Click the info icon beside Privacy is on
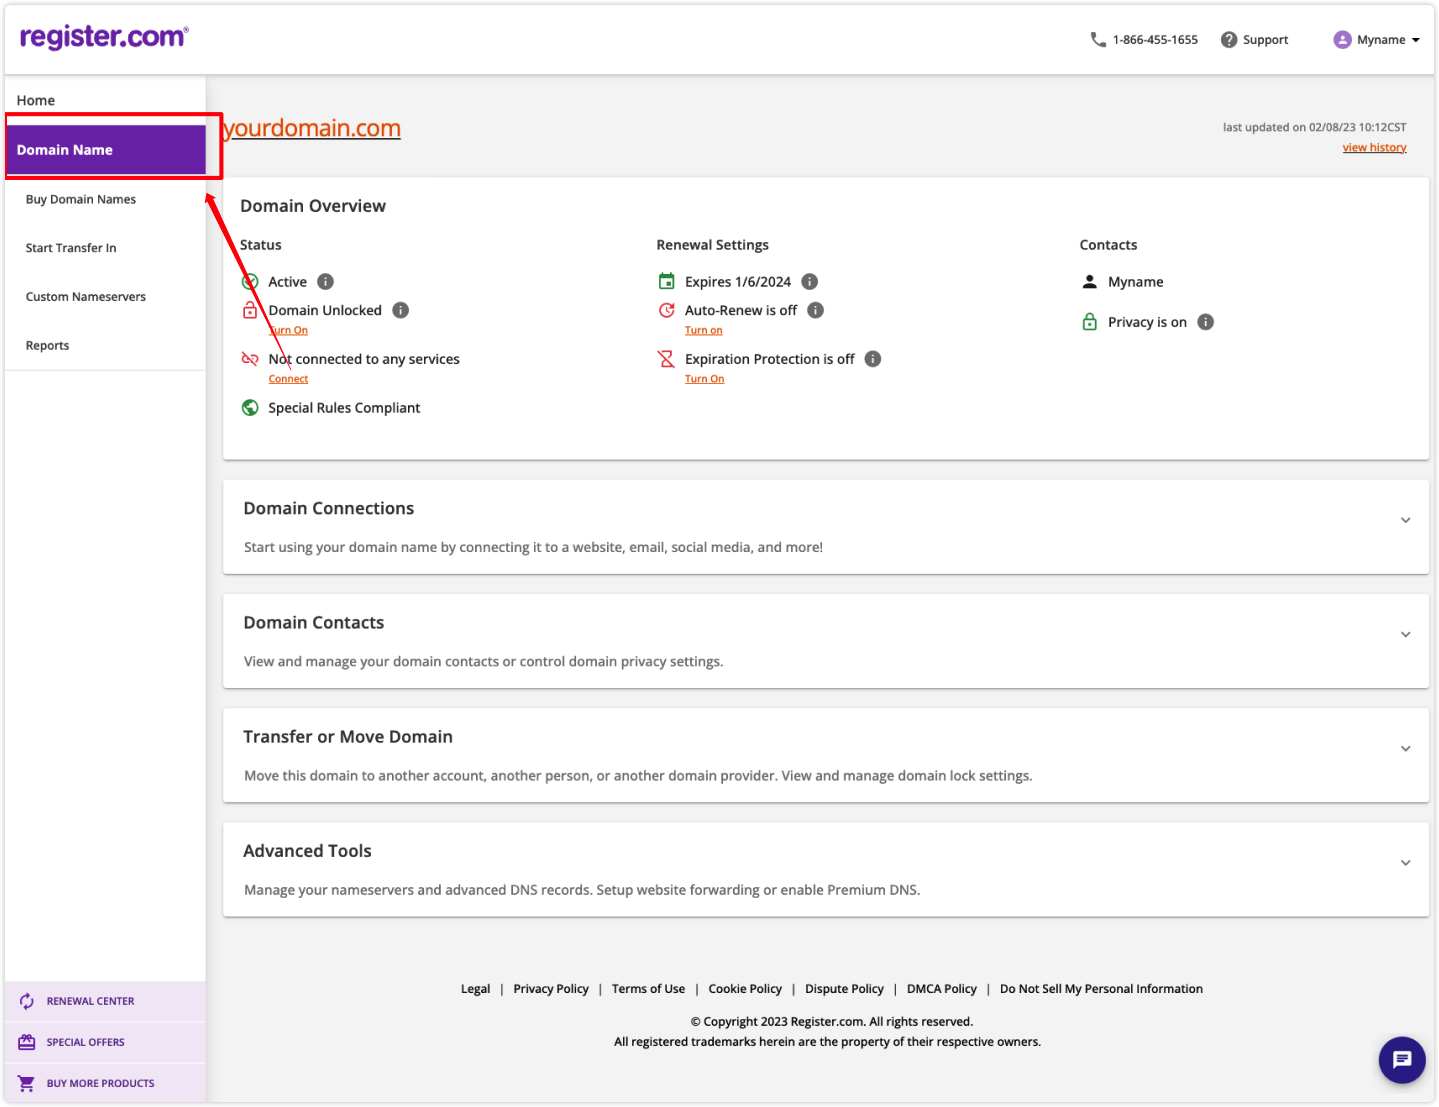1439x1107 pixels. 1205,321
